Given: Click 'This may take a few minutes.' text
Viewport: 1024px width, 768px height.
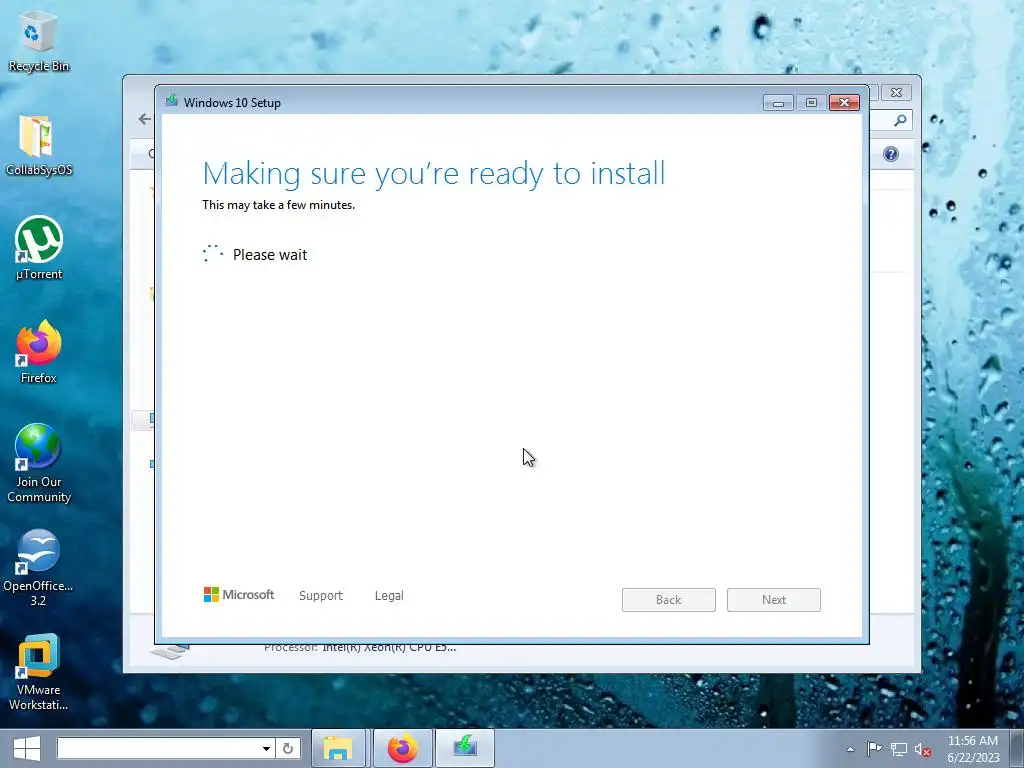Looking at the screenshot, I should tap(278, 205).
